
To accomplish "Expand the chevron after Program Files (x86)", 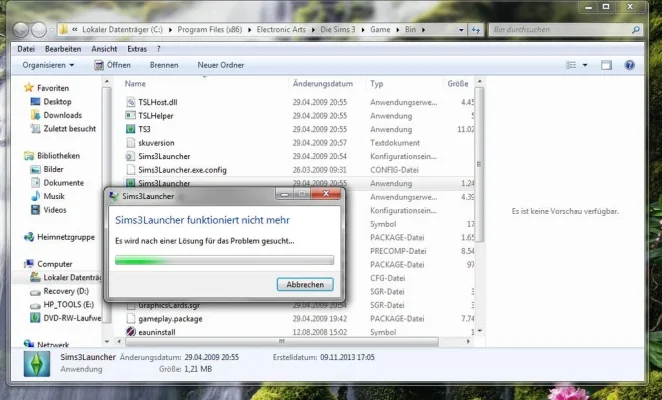I will (x=249, y=30).
